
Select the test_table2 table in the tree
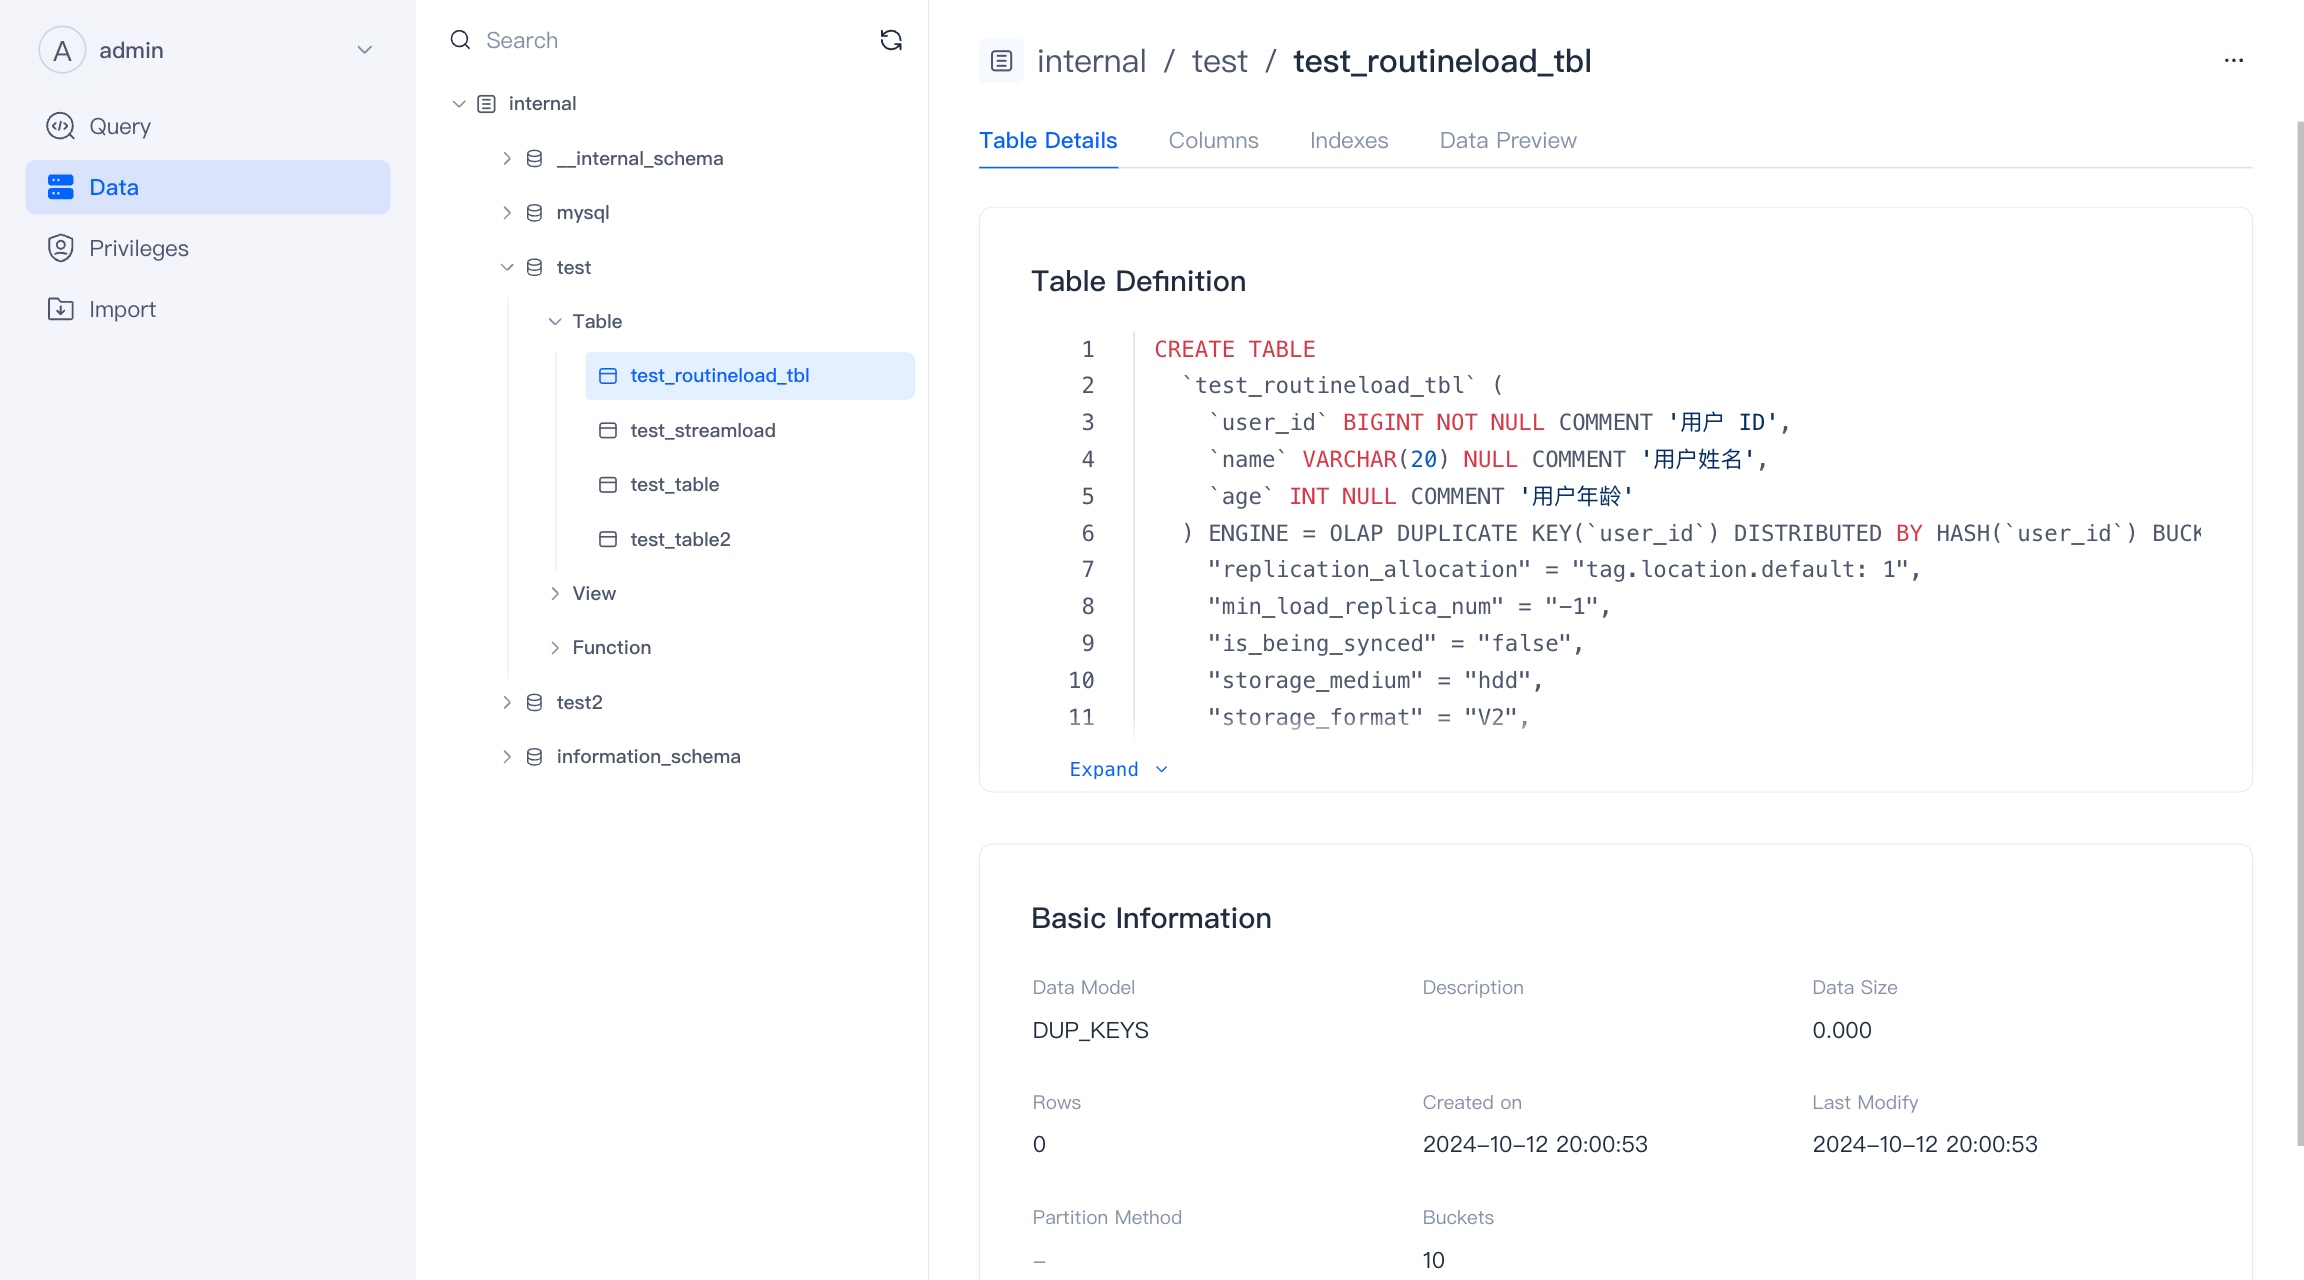[x=680, y=540]
